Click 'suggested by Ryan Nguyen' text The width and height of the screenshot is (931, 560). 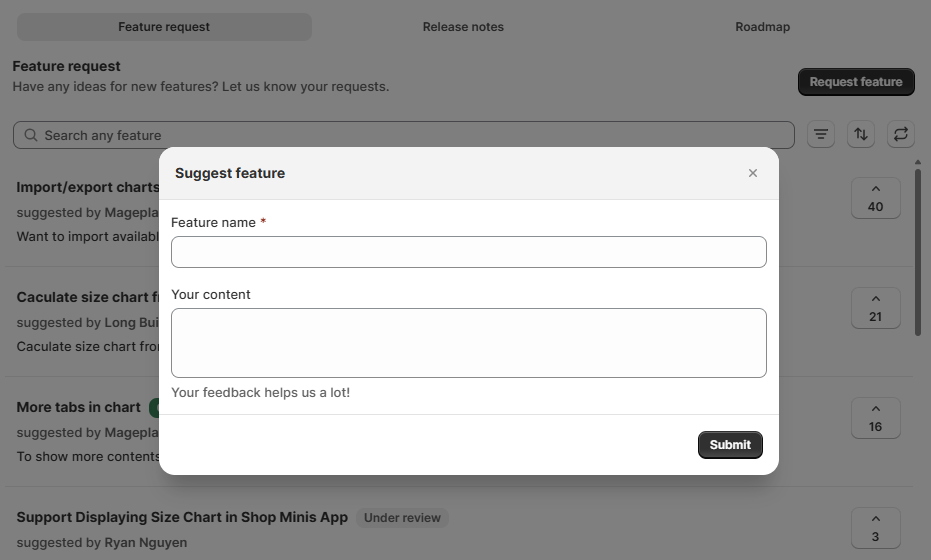[x=102, y=543]
